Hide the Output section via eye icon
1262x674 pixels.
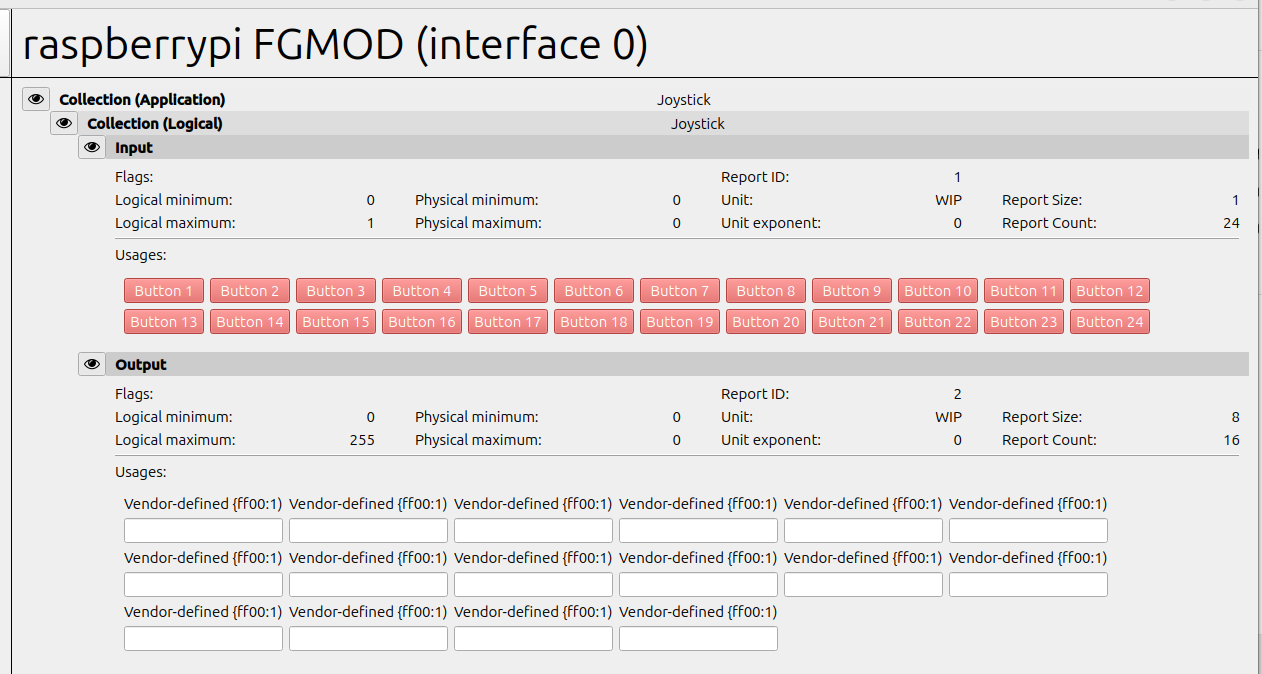pyautogui.click(x=92, y=364)
